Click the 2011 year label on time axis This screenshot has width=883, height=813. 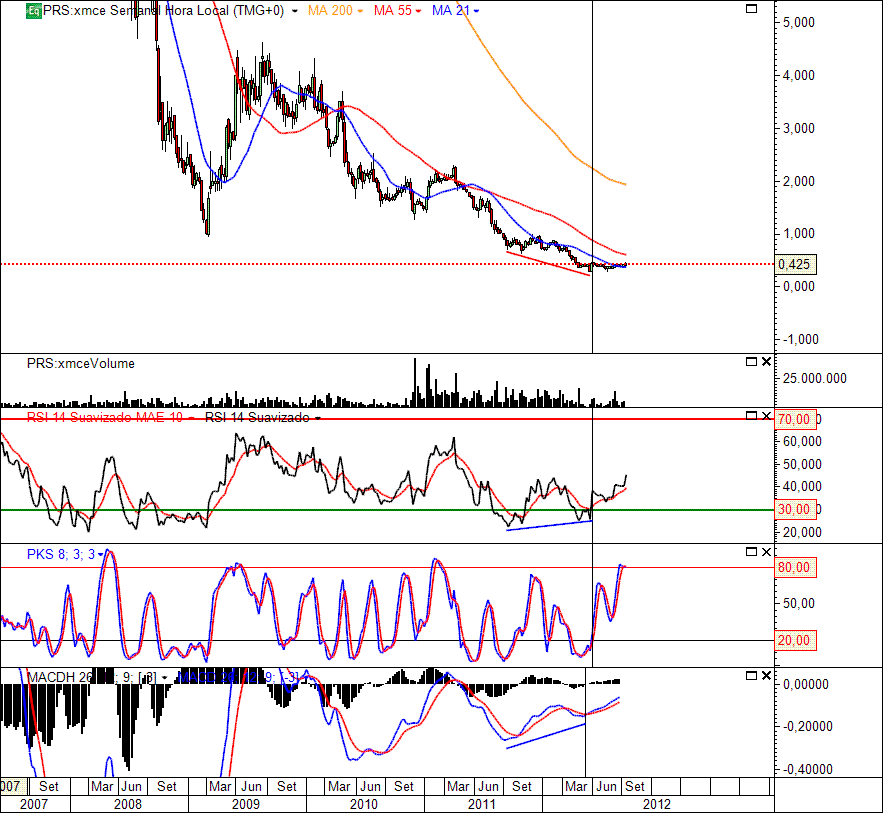(x=482, y=804)
